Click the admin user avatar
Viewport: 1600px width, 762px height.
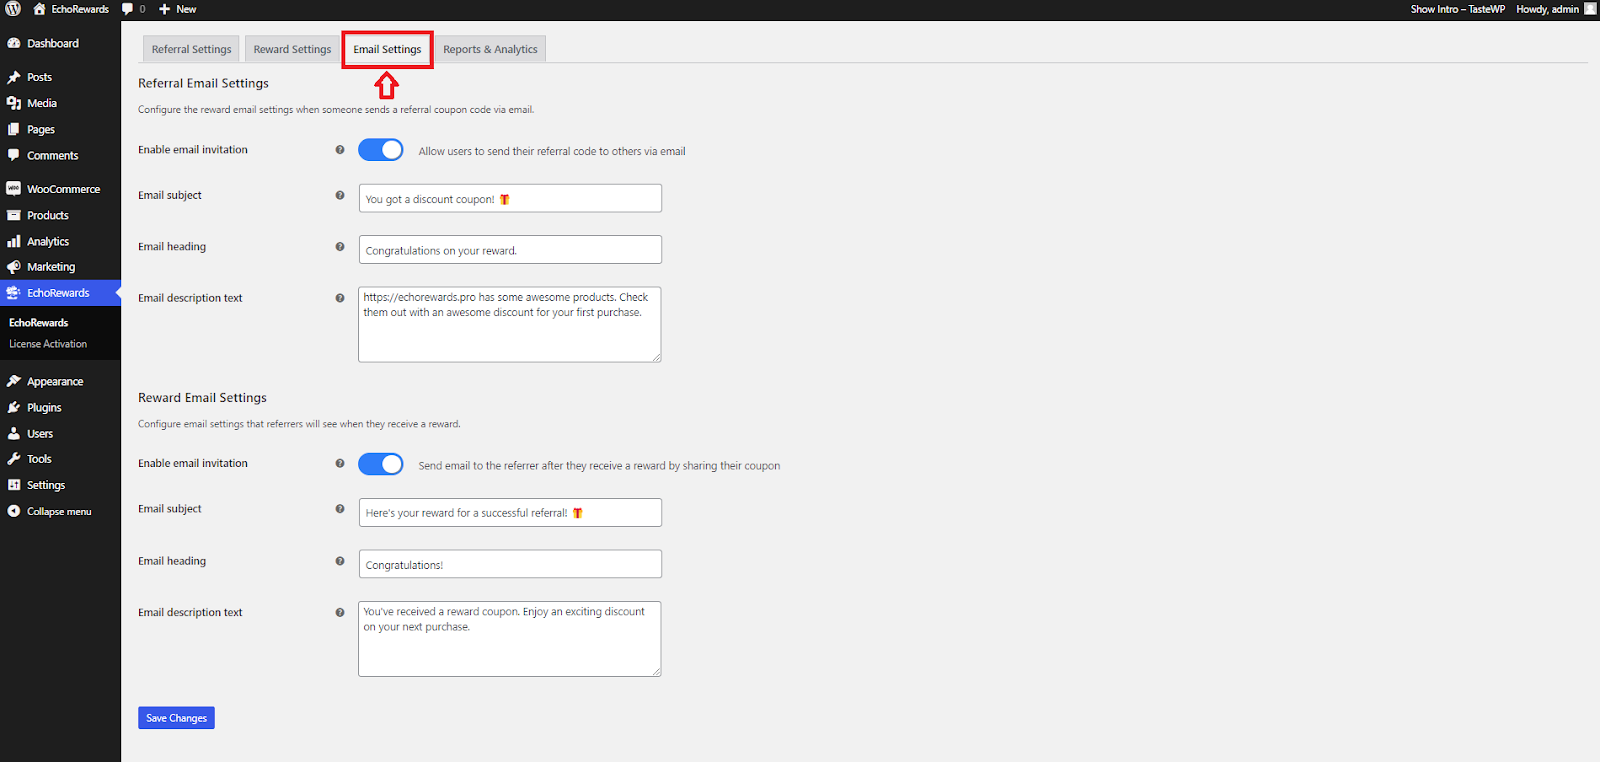[1590, 9]
